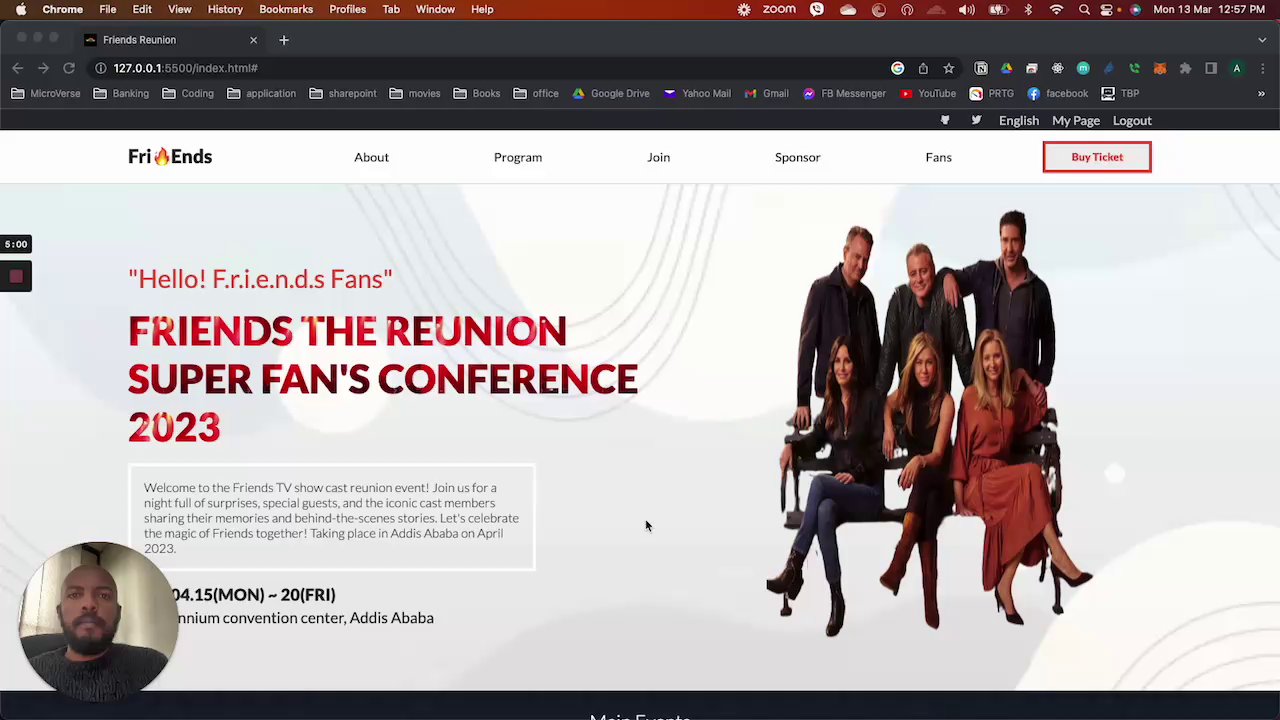The height and width of the screenshot is (720, 1280).
Task: Open the Chrome profile avatar A
Action: pos(1237,68)
